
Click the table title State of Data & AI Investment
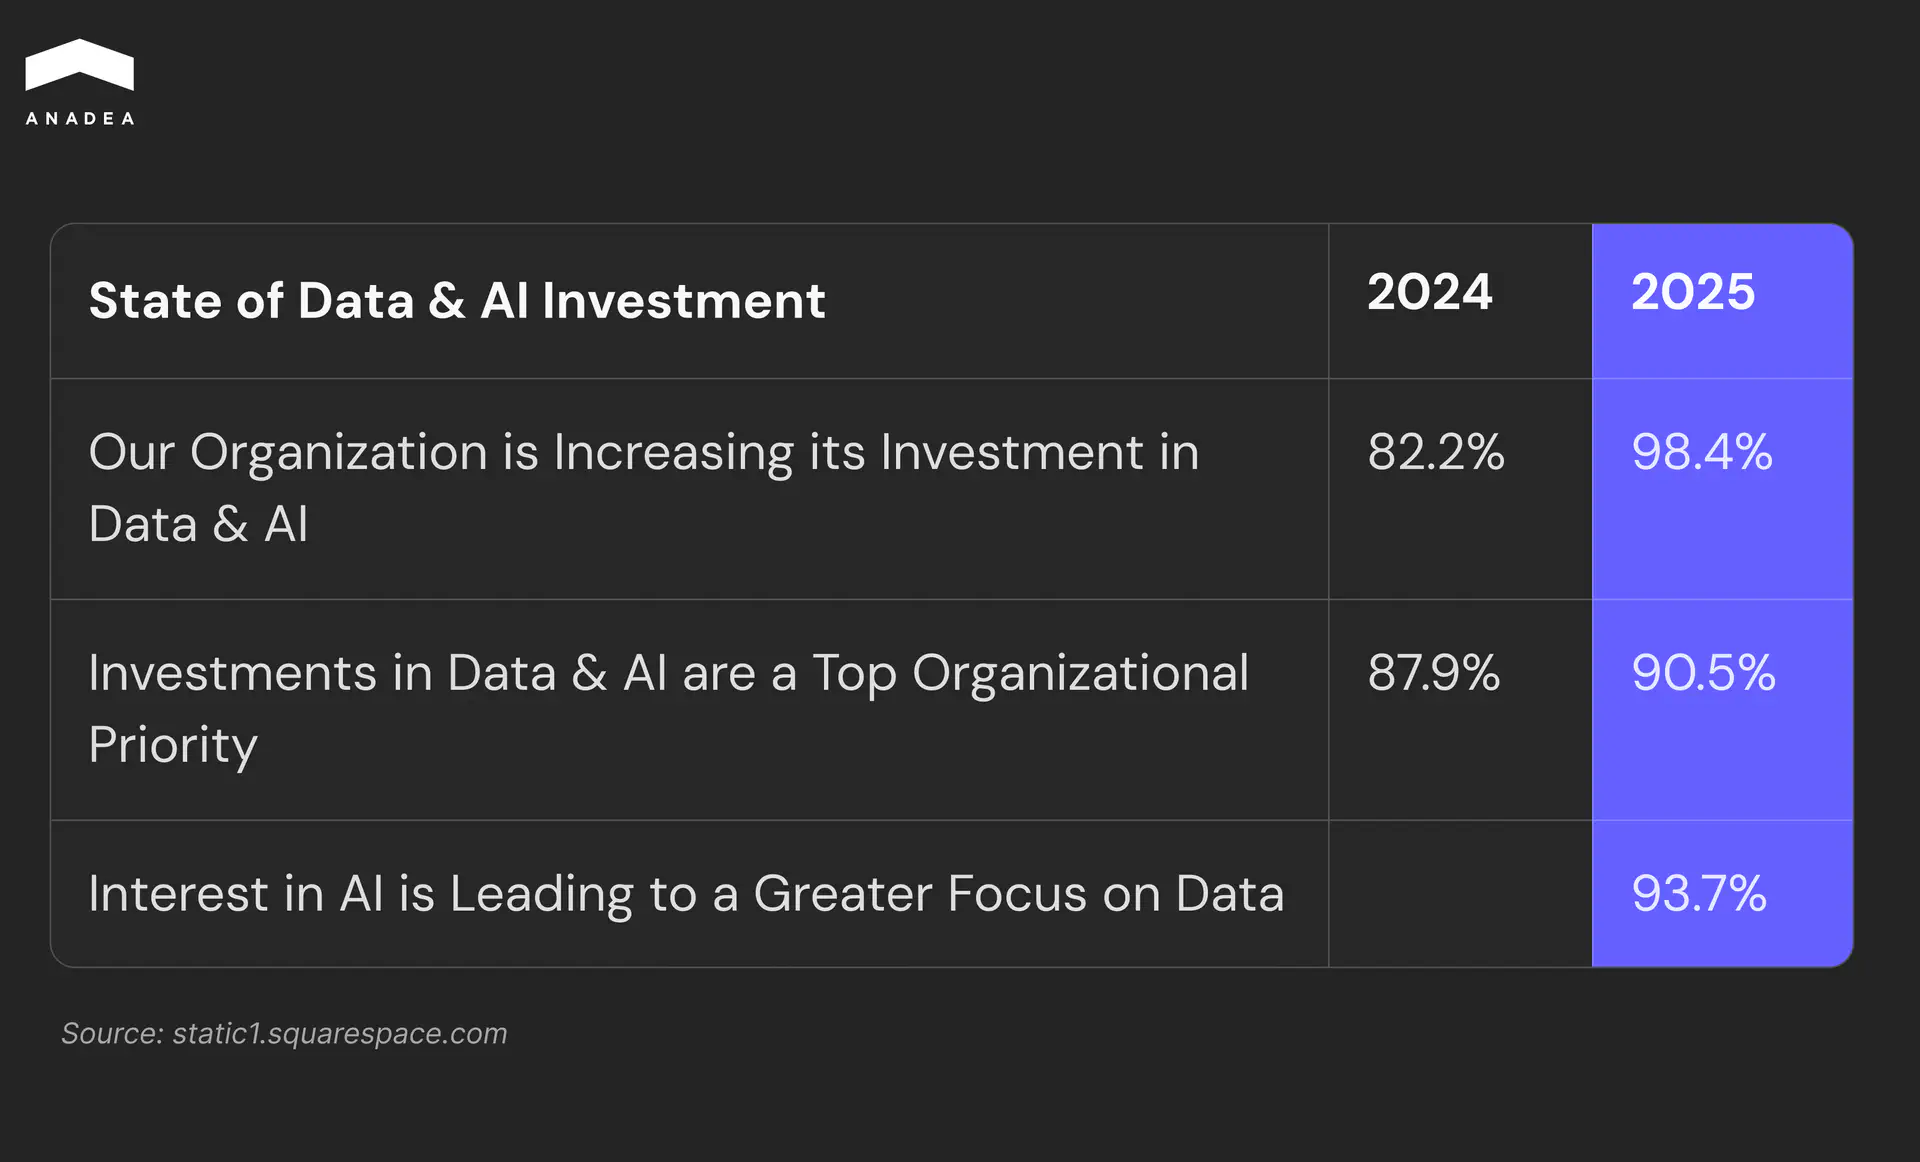[x=457, y=301]
